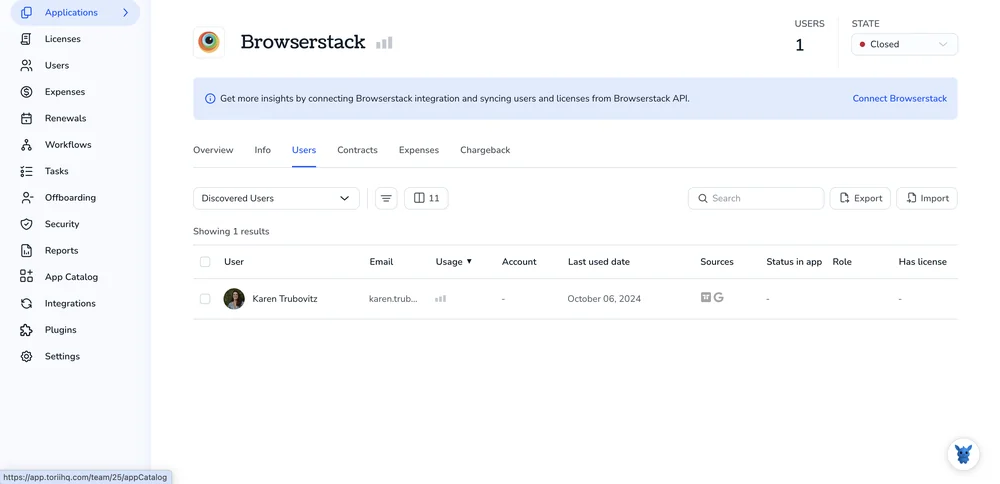1000x484 pixels.
Task: Open the Settings gear icon
Action: tap(26, 356)
